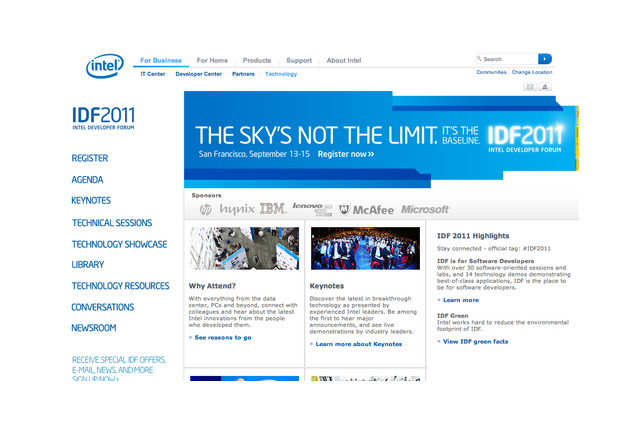Click the Sponsors label
640x426 pixels.
click(x=207, y=195)
